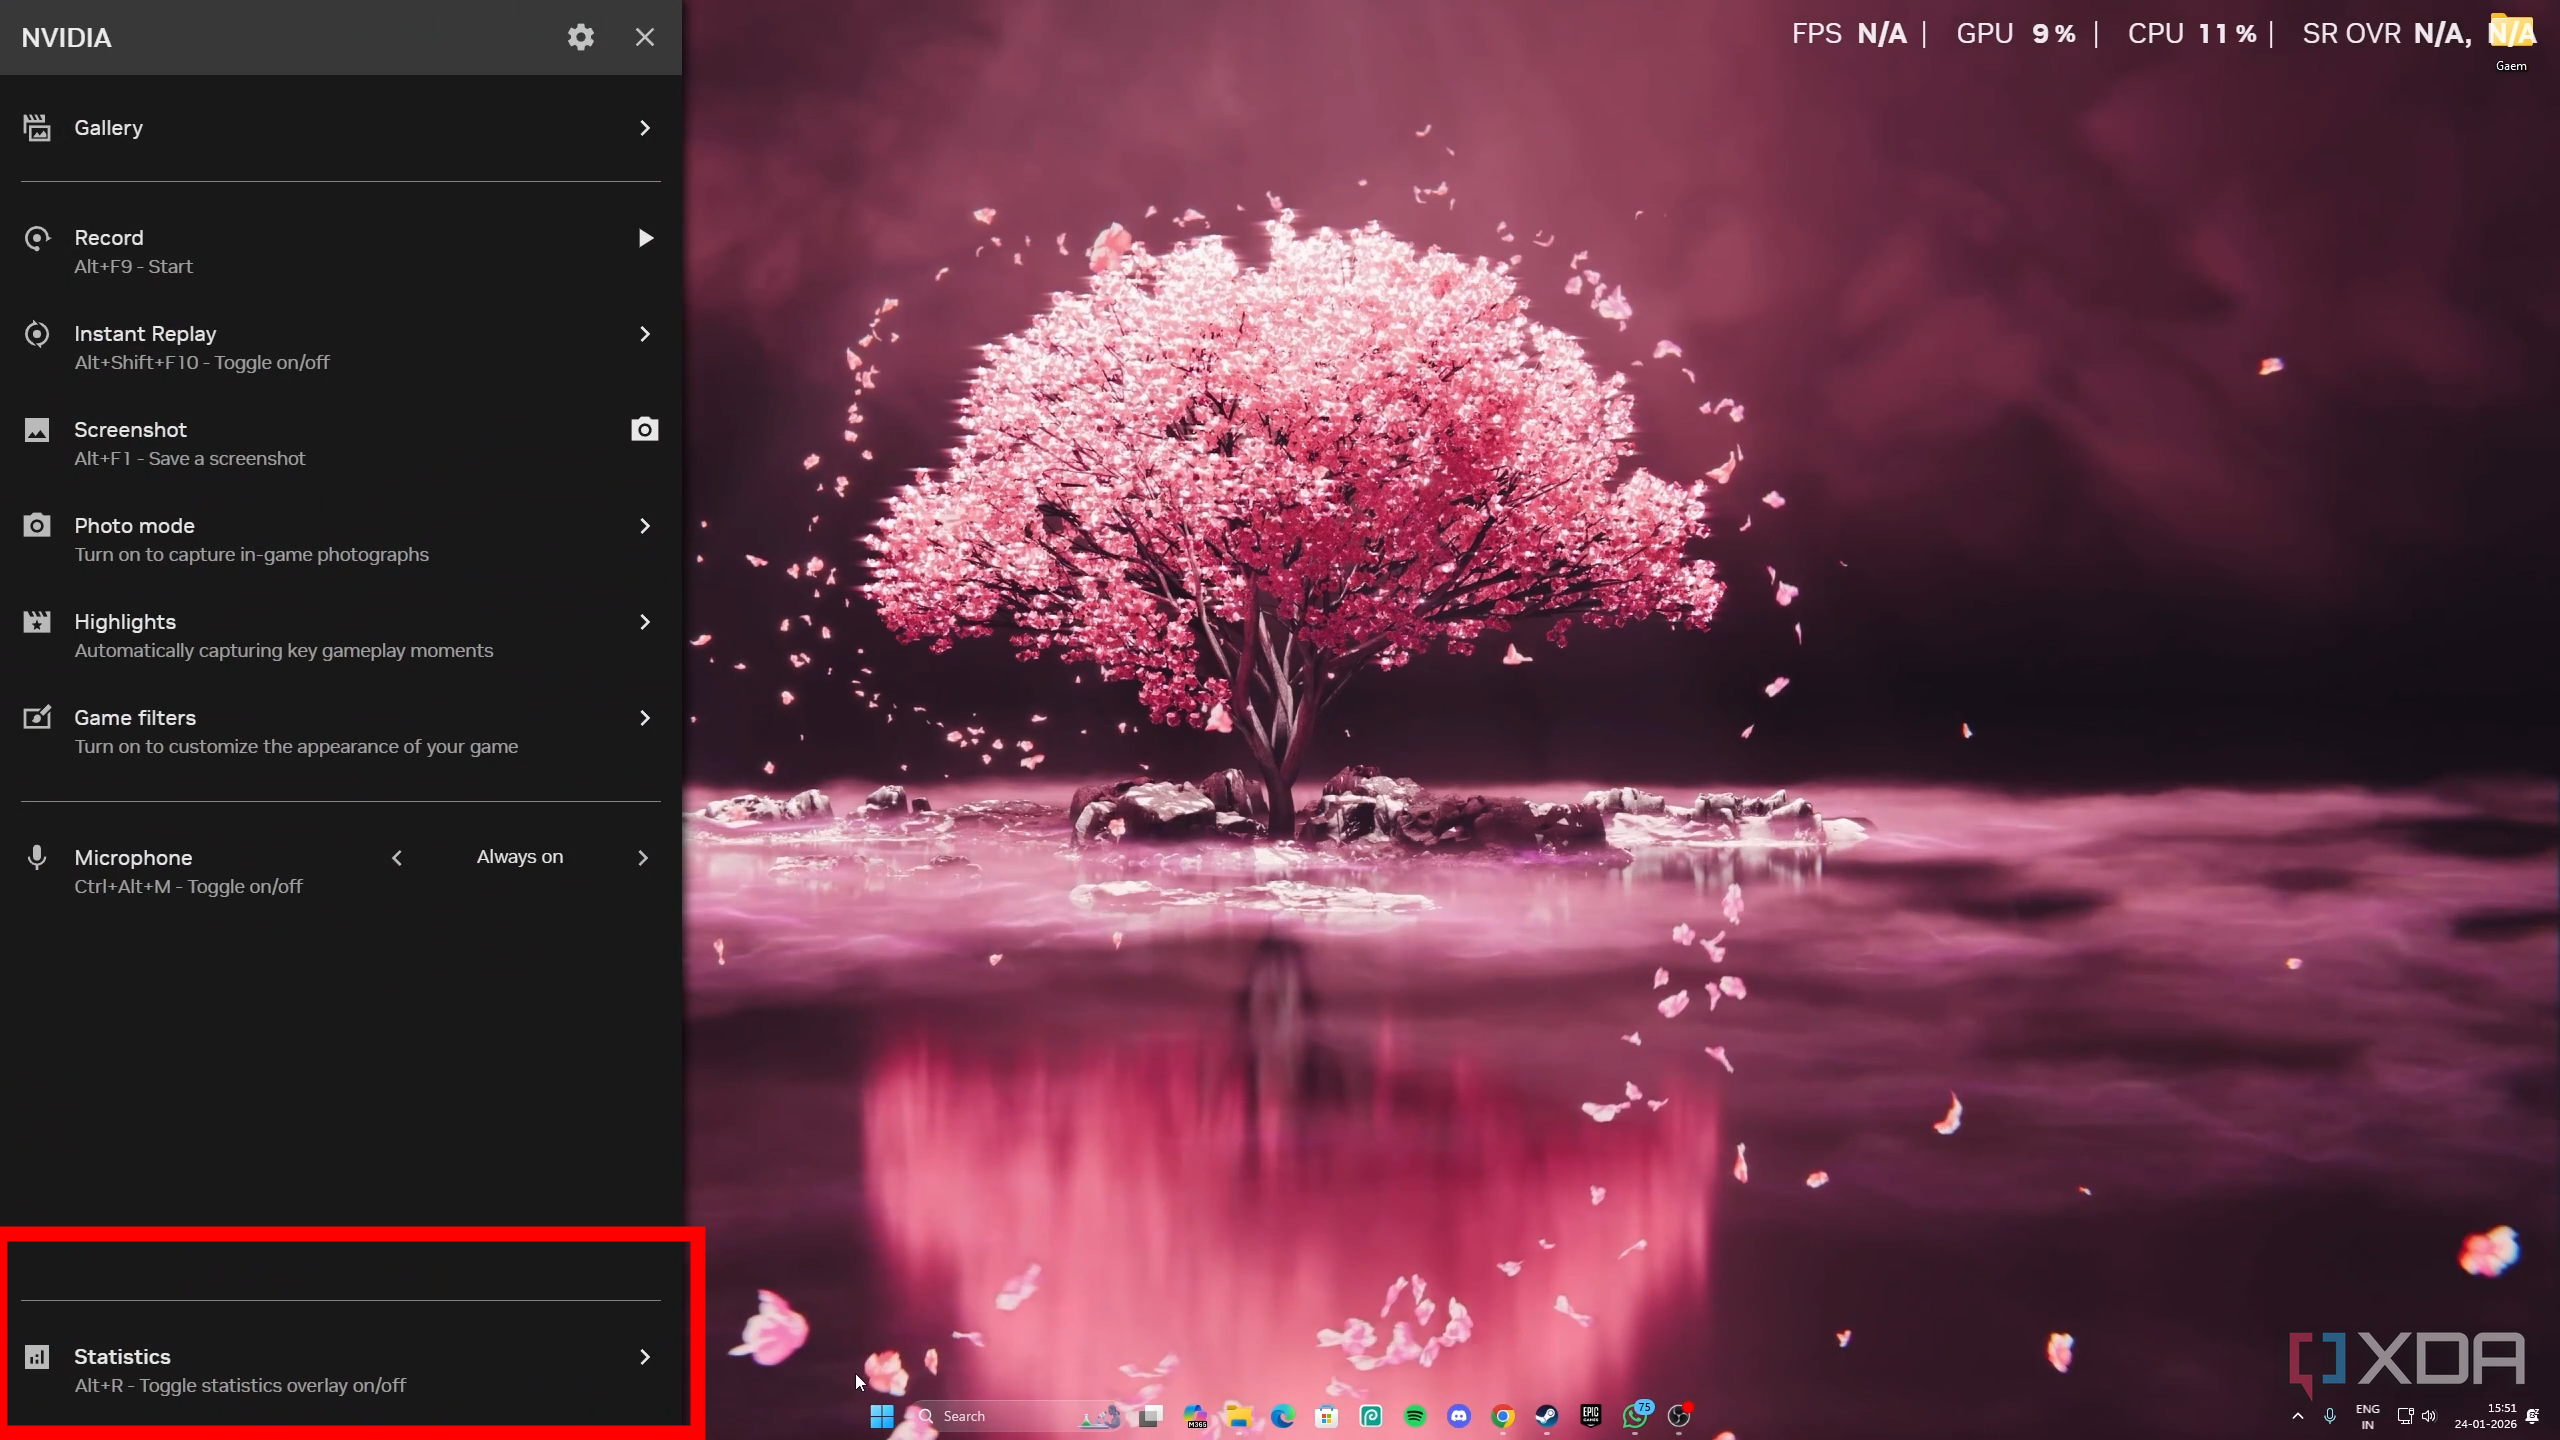This screenshot has height=1440, width=2560.
Task: Launch Steam from the taskbar
Action: click(x=1547, y=1416)
